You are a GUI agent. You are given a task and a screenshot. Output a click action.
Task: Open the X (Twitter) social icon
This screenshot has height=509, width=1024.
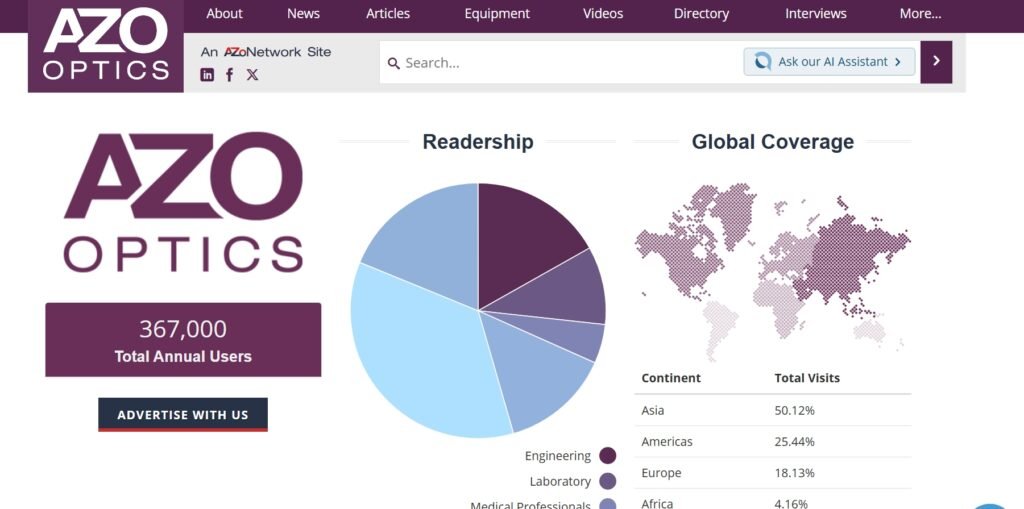pos(252,74)
